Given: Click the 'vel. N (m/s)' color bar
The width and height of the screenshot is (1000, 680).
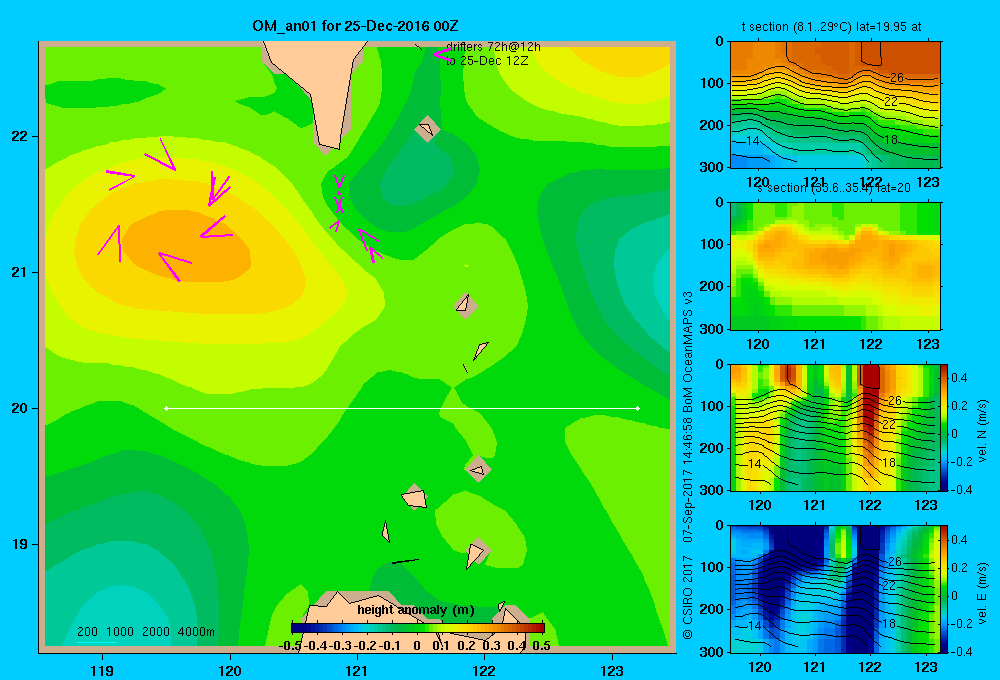Looking at the screenshot, I should click(944, 427).
